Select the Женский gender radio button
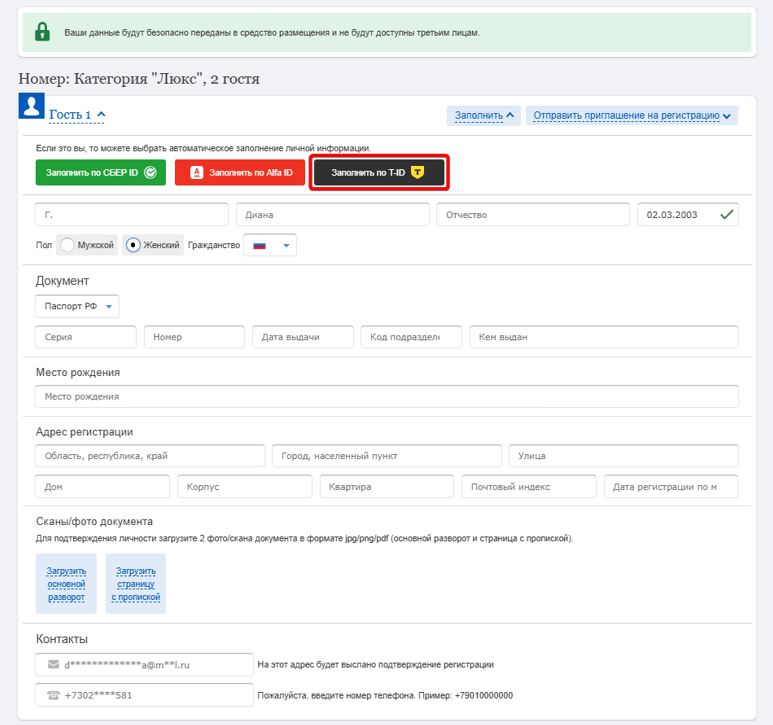The height and width of the screenshot is (725, 773). pos(133,245)
